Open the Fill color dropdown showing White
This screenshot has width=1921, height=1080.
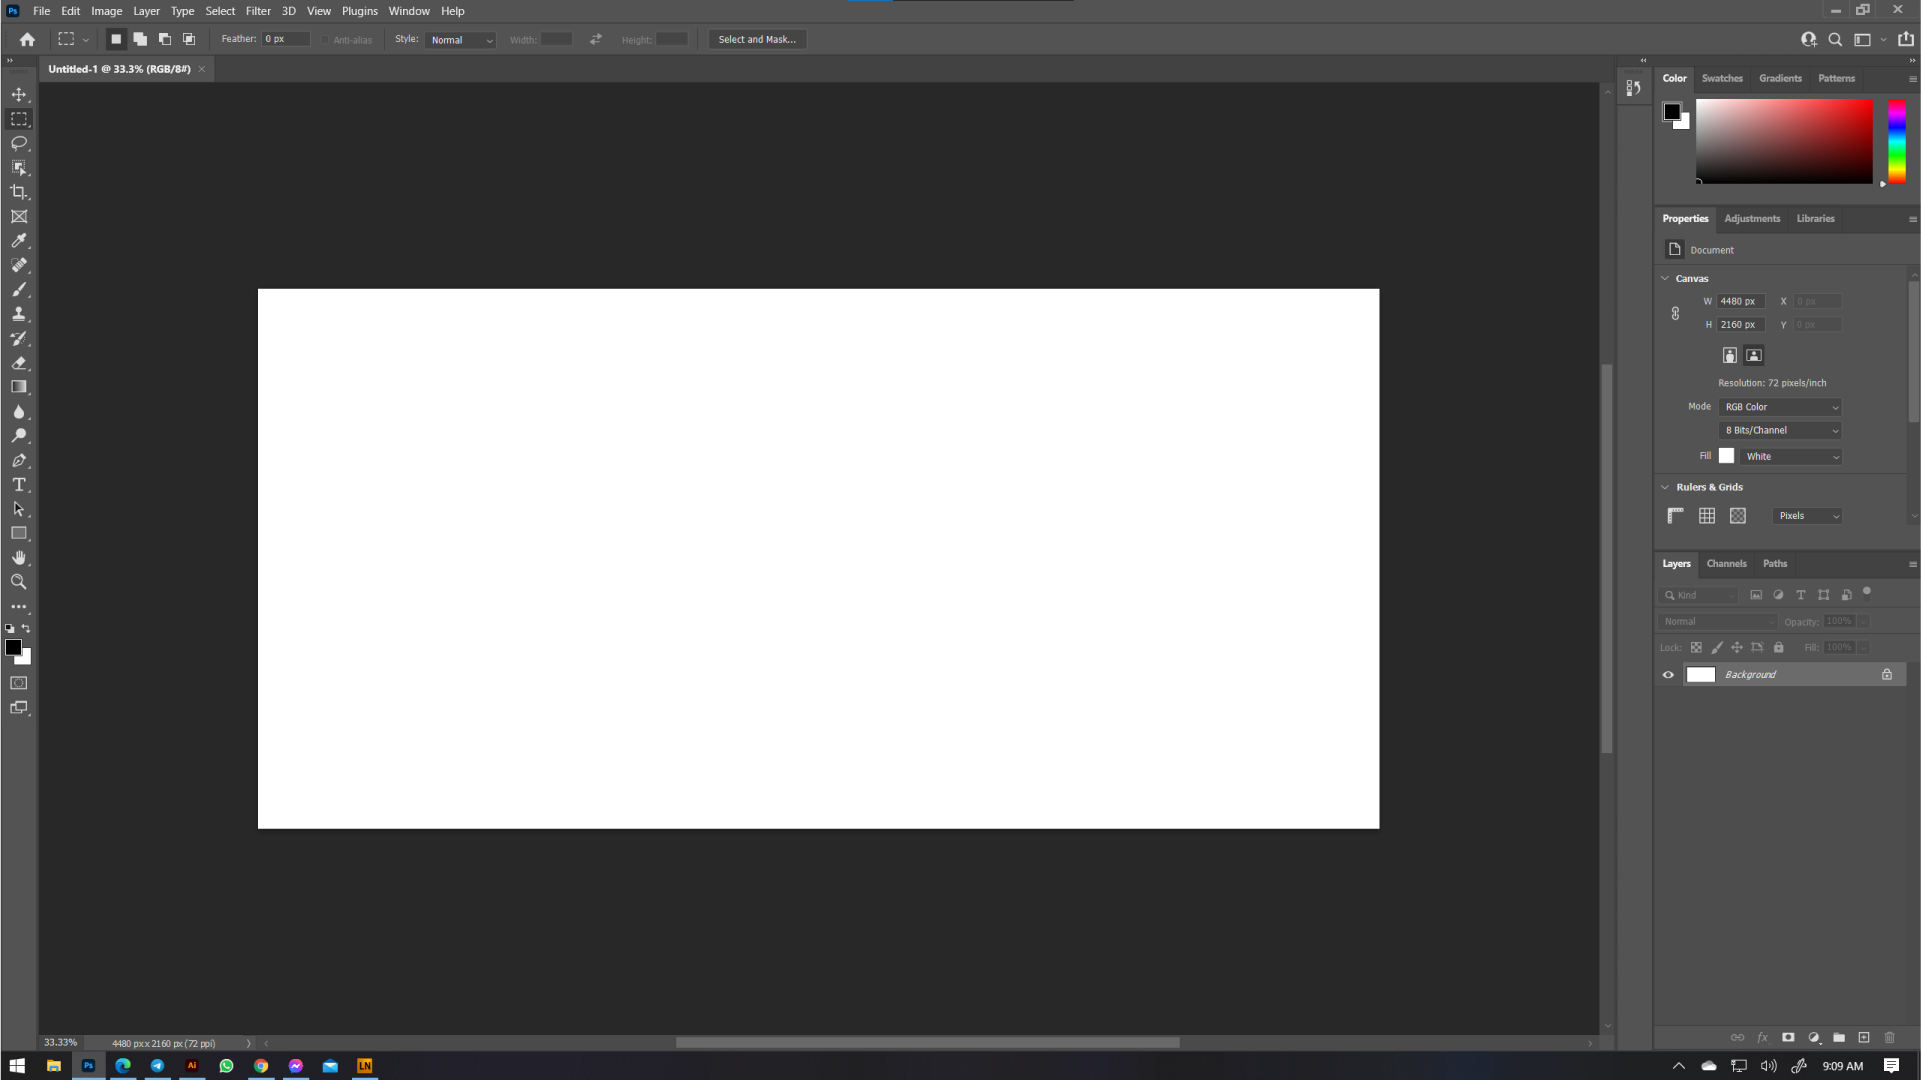click(1791, 456)
